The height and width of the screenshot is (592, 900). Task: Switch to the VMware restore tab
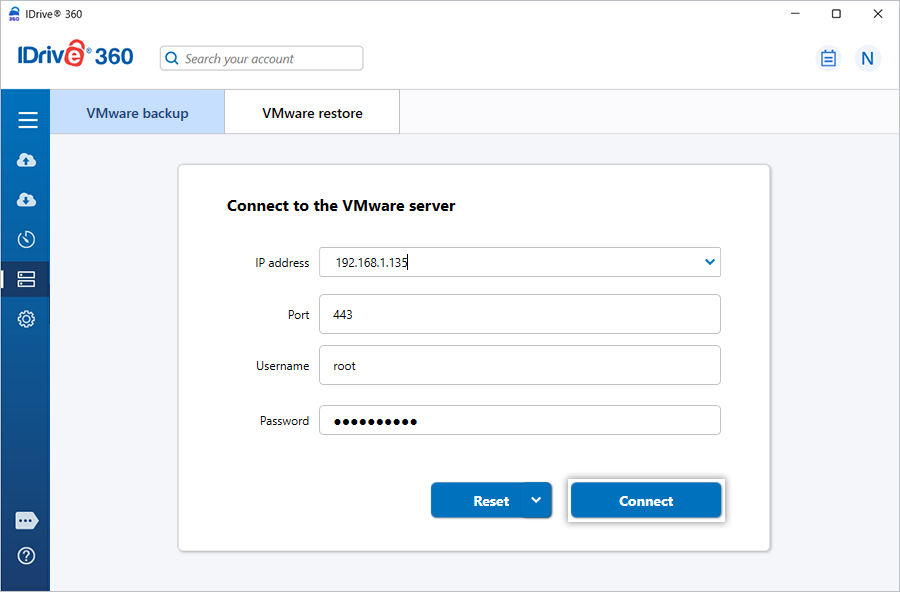[x=312, y=113]
